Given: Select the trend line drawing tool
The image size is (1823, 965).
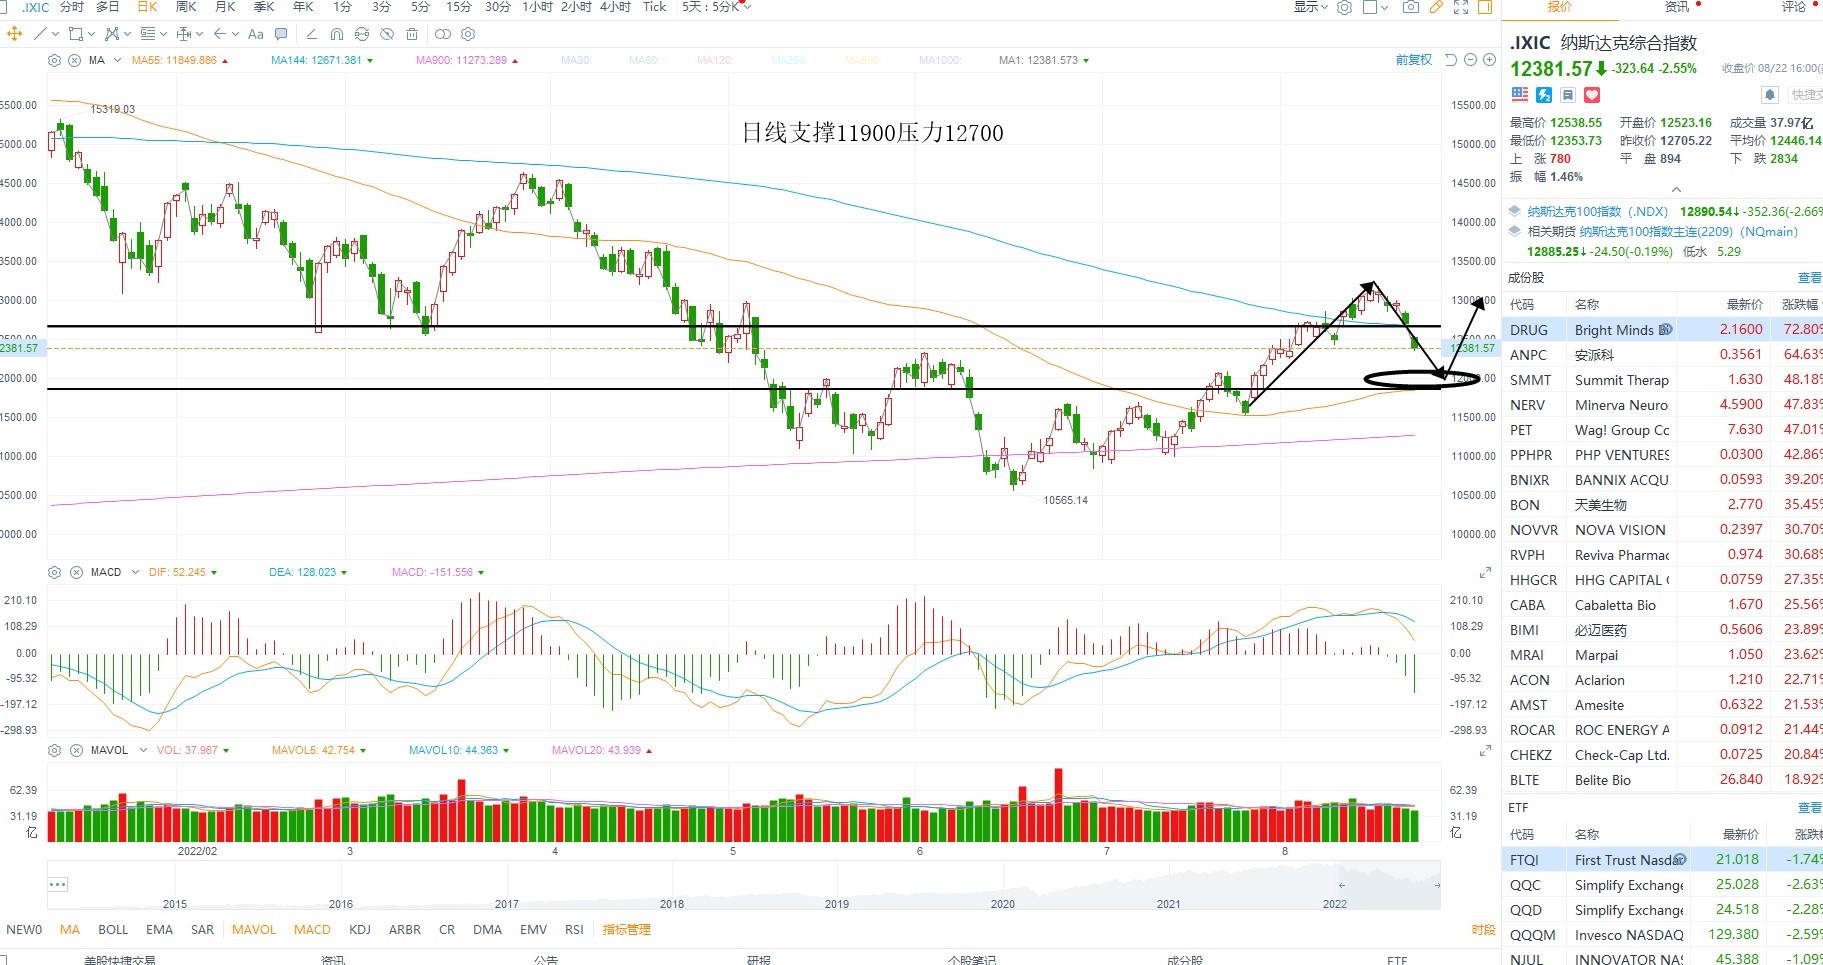Looking at the screenshot, I should point(40,34).
